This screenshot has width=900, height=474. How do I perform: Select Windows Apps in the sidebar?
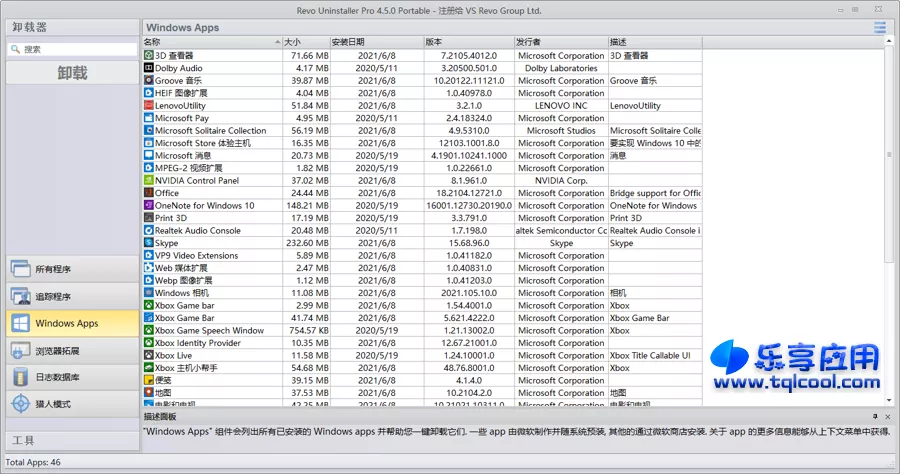[x=72, y=323]
